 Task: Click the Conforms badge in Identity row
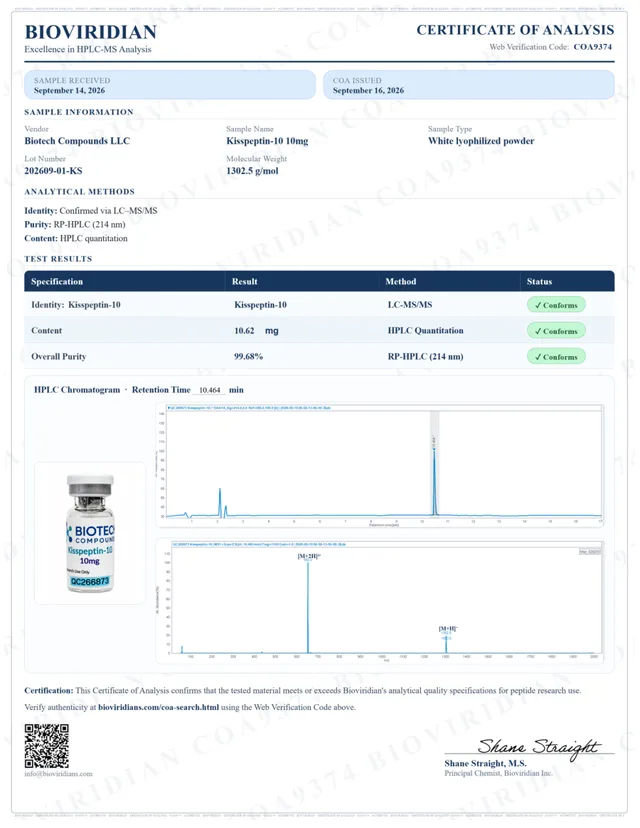click(x=556, y=305)
